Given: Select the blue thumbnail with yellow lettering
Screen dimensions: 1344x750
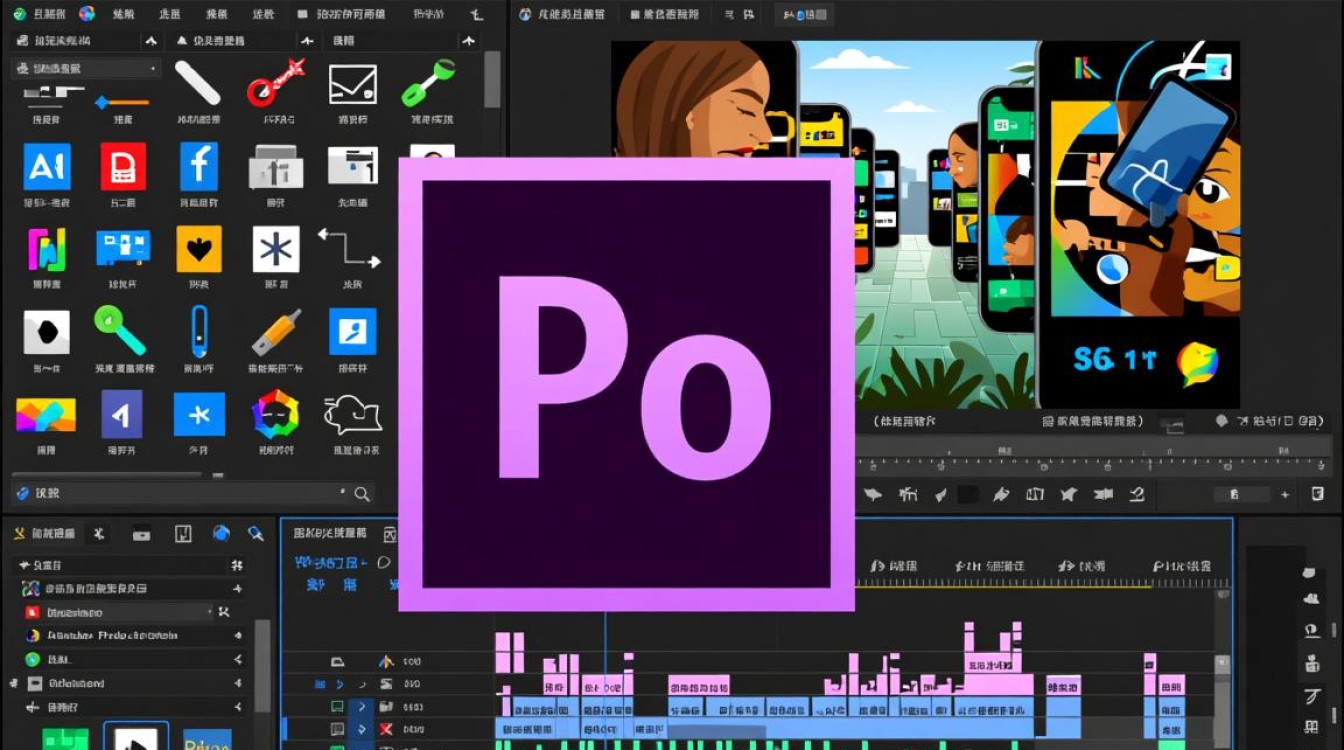Looking at the screenshot, I should (207, 739).
